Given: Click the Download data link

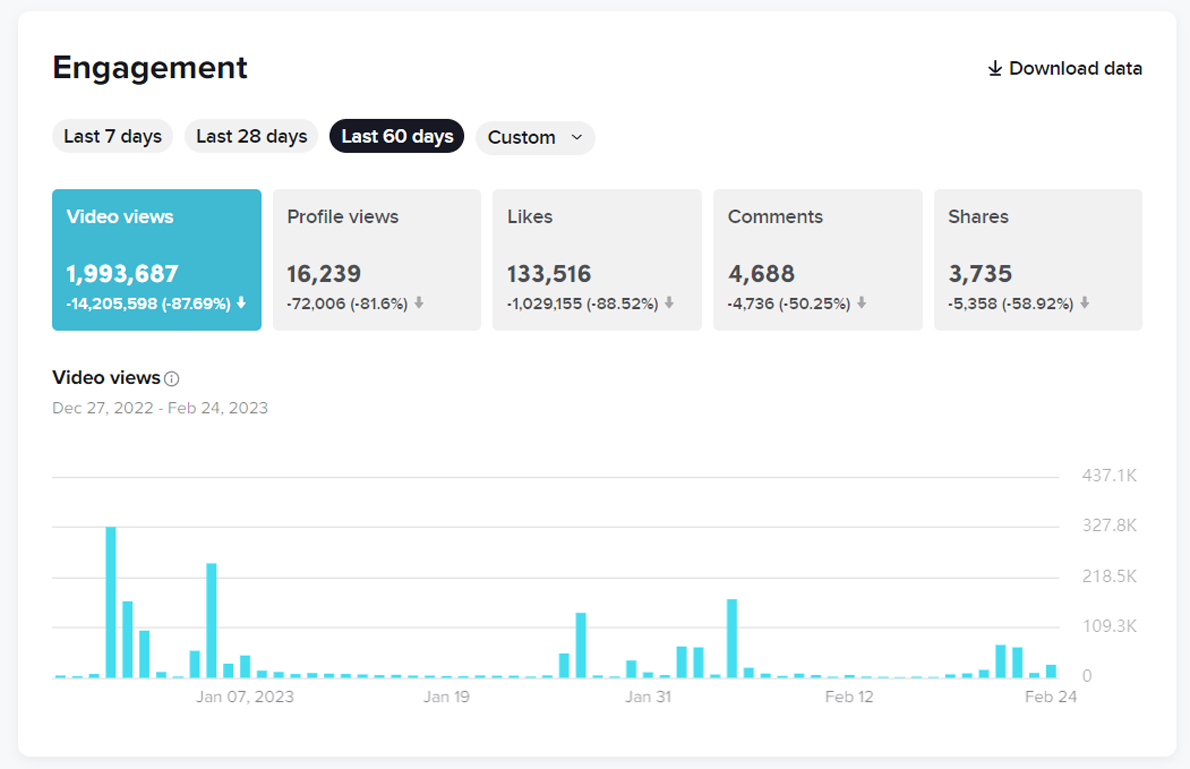Looking at the screenshot, I should point(1075,69).
